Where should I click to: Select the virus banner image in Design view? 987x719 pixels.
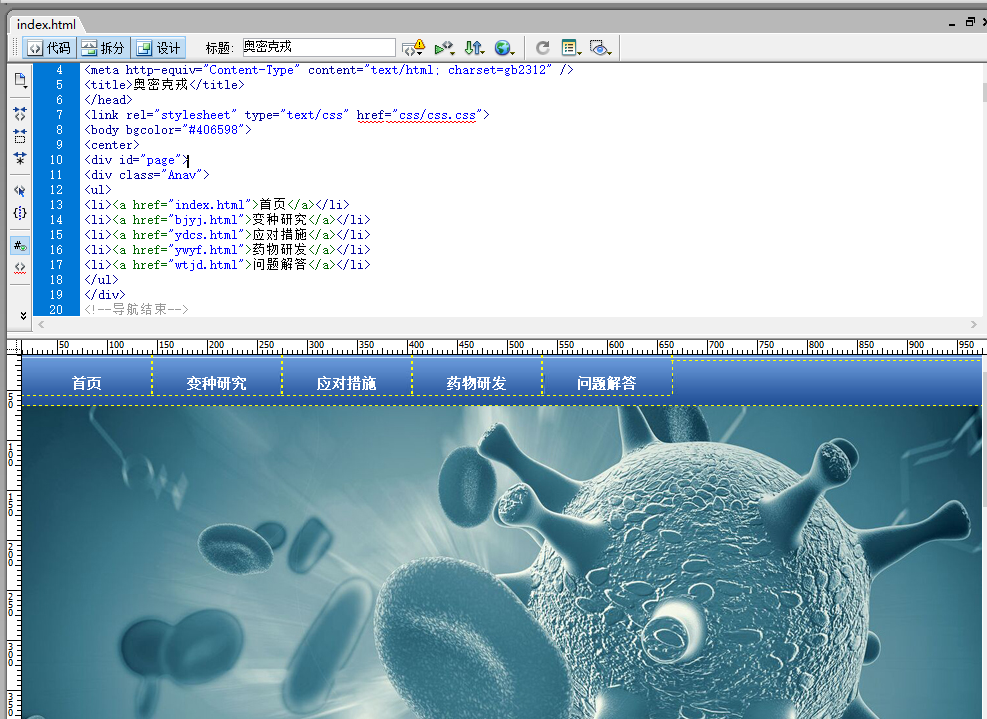501,562
